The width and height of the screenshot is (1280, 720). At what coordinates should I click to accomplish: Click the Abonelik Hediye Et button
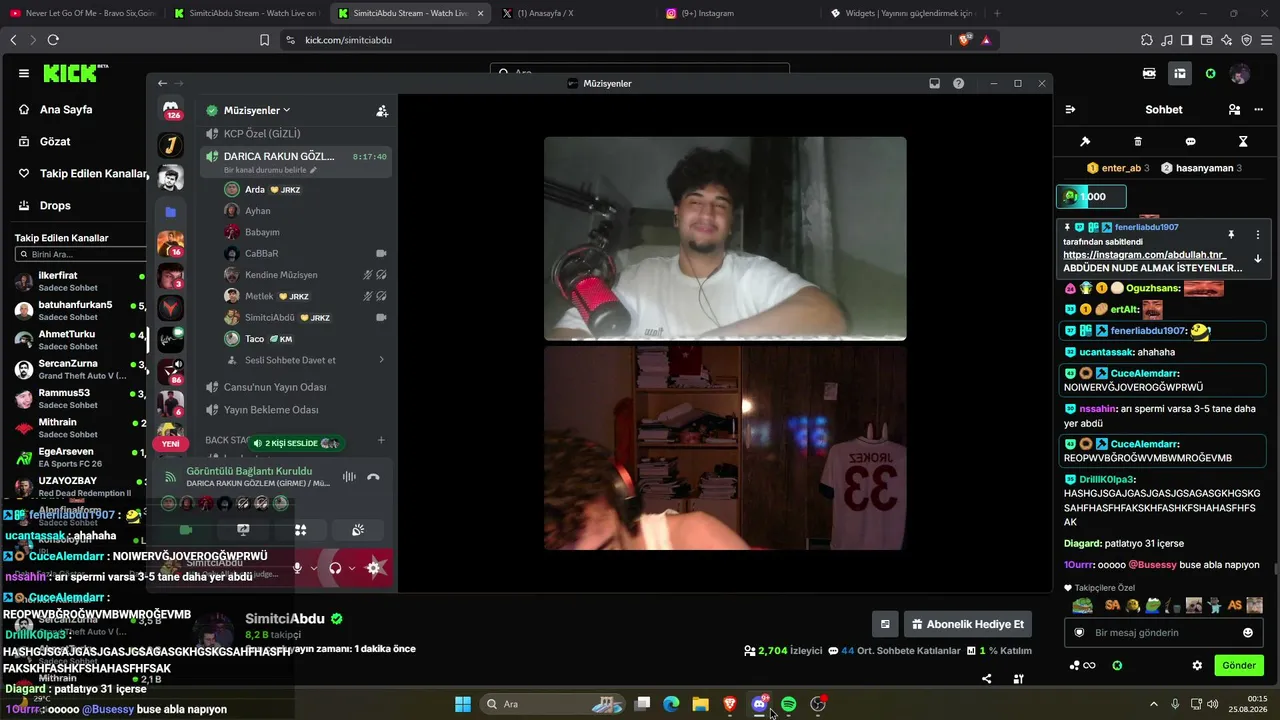[x=967, y=625]
